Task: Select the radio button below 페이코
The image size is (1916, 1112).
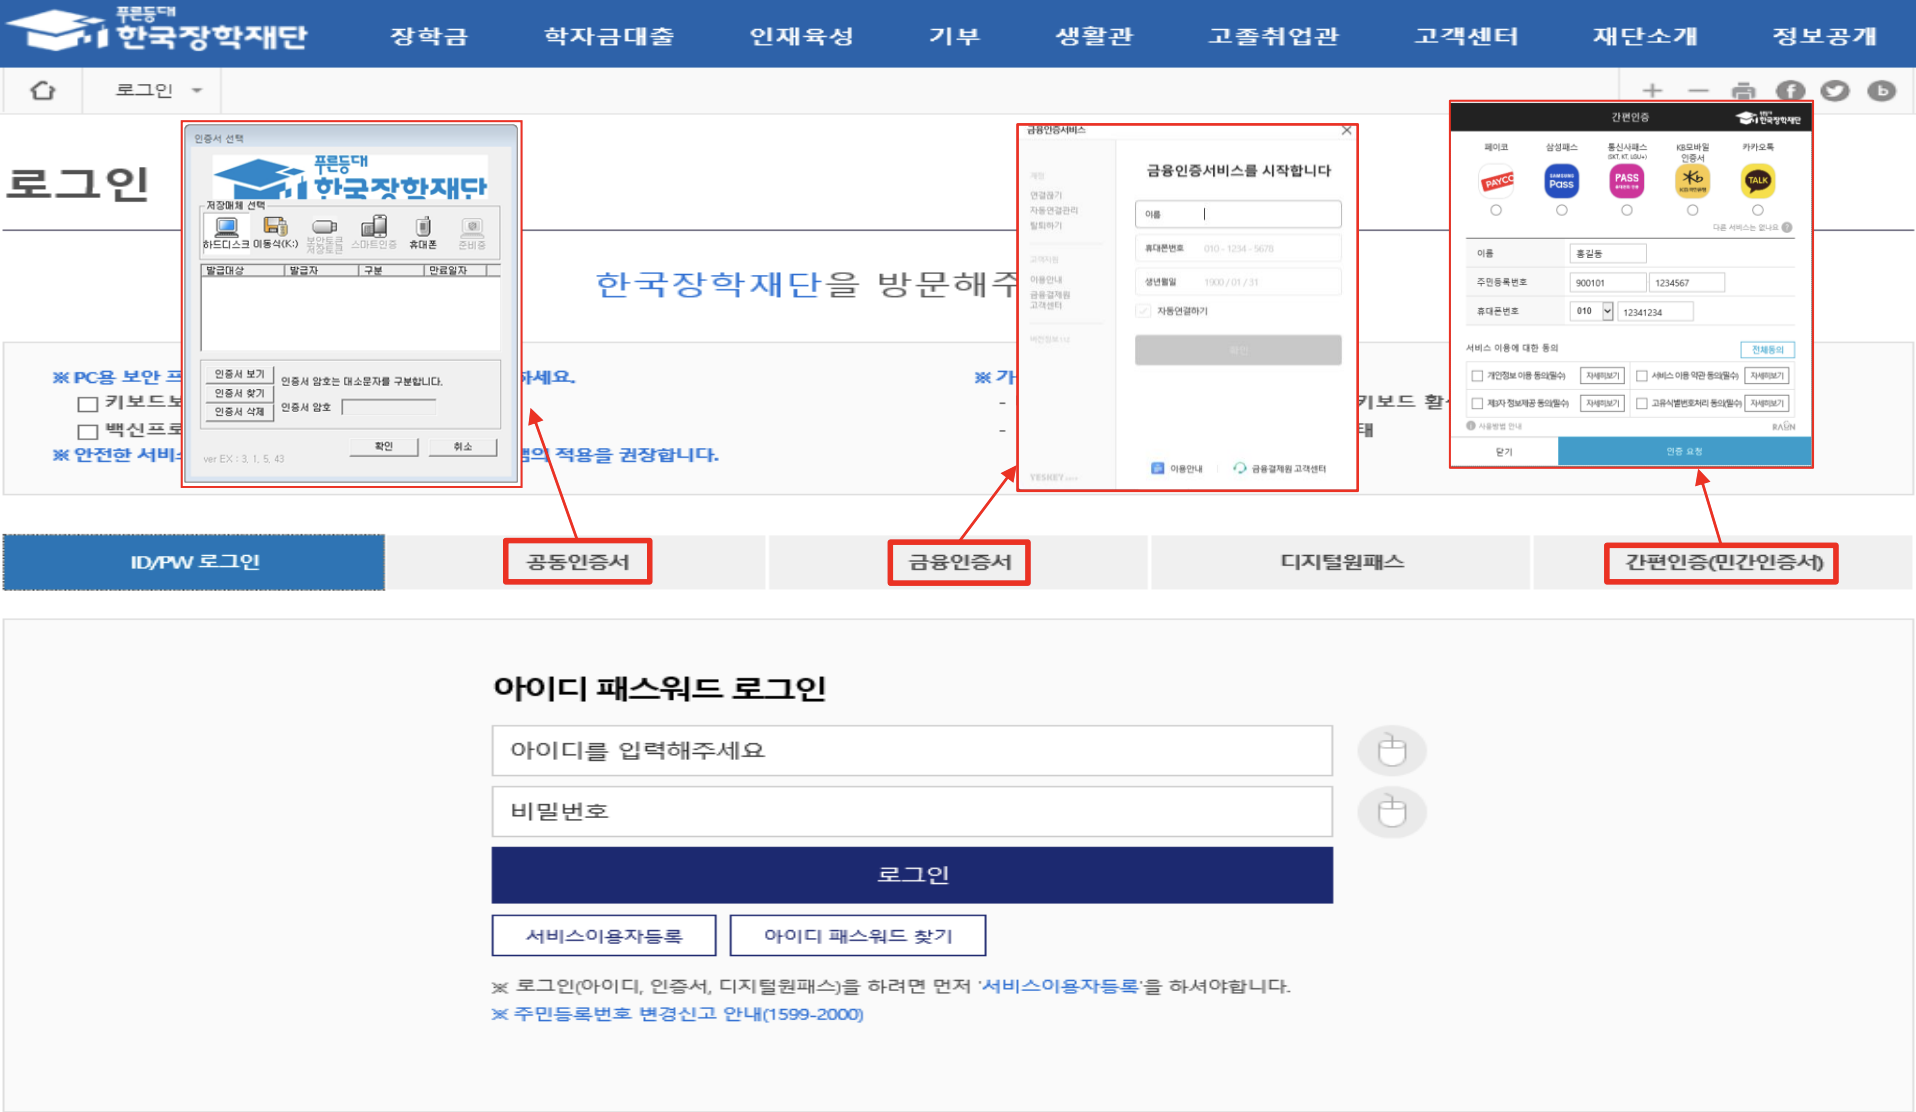Action: tap(1497, 210)
